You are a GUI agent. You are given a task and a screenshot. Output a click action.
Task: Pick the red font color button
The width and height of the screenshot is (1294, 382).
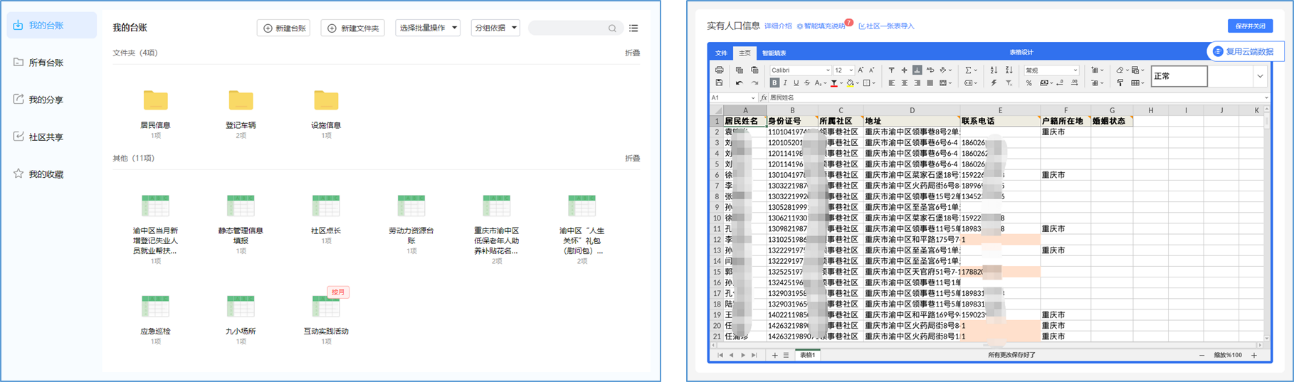click(x=834, y=83)
